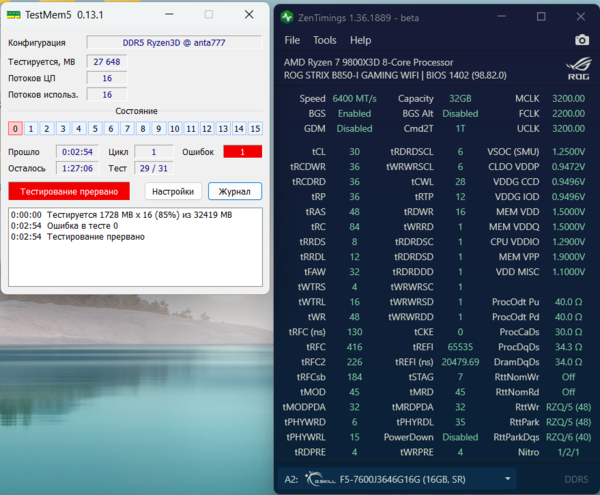Click the cycle count field showing 1
The image size is (600, 495).
pos(153,152)
